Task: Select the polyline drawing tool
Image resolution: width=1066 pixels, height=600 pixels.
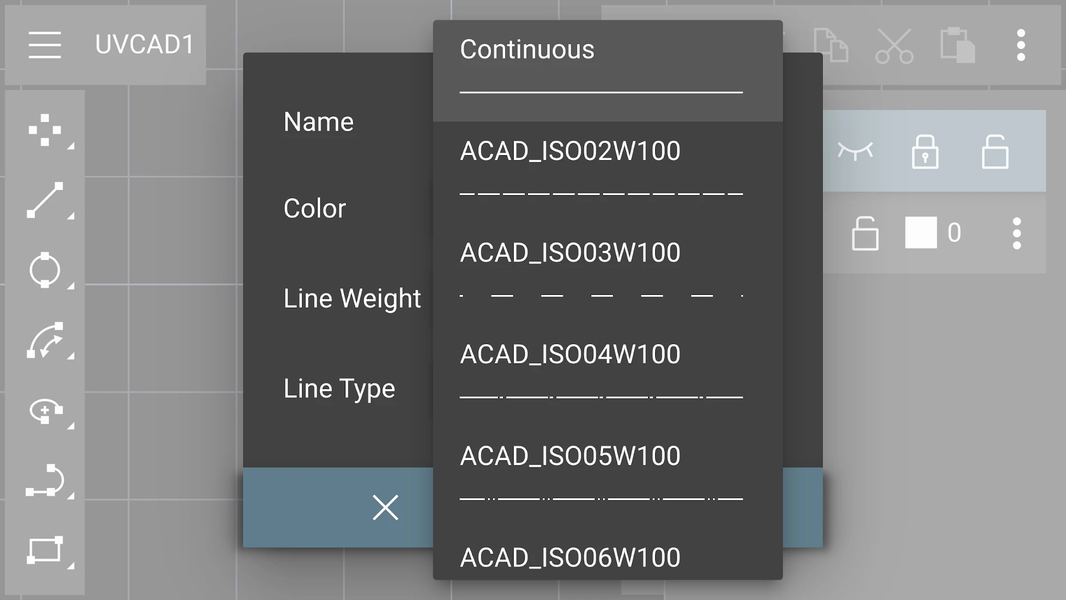Action: 45,480
